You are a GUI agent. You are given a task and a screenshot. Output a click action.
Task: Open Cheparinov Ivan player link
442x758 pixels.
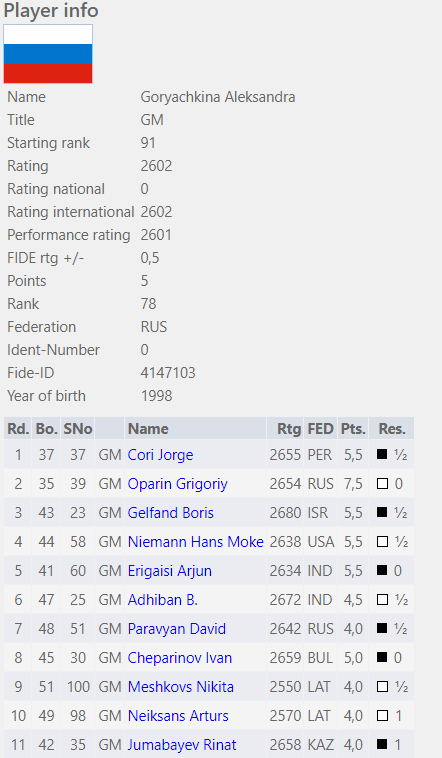pyautogui.click(x=180, y=658)
